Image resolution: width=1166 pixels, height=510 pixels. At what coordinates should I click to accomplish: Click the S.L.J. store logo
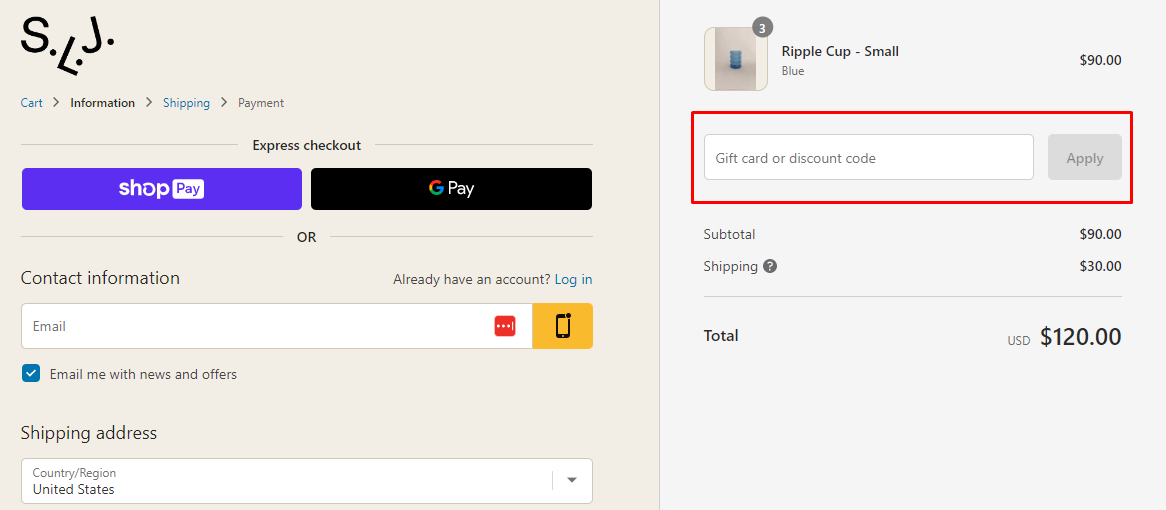[x=67, y=46]
